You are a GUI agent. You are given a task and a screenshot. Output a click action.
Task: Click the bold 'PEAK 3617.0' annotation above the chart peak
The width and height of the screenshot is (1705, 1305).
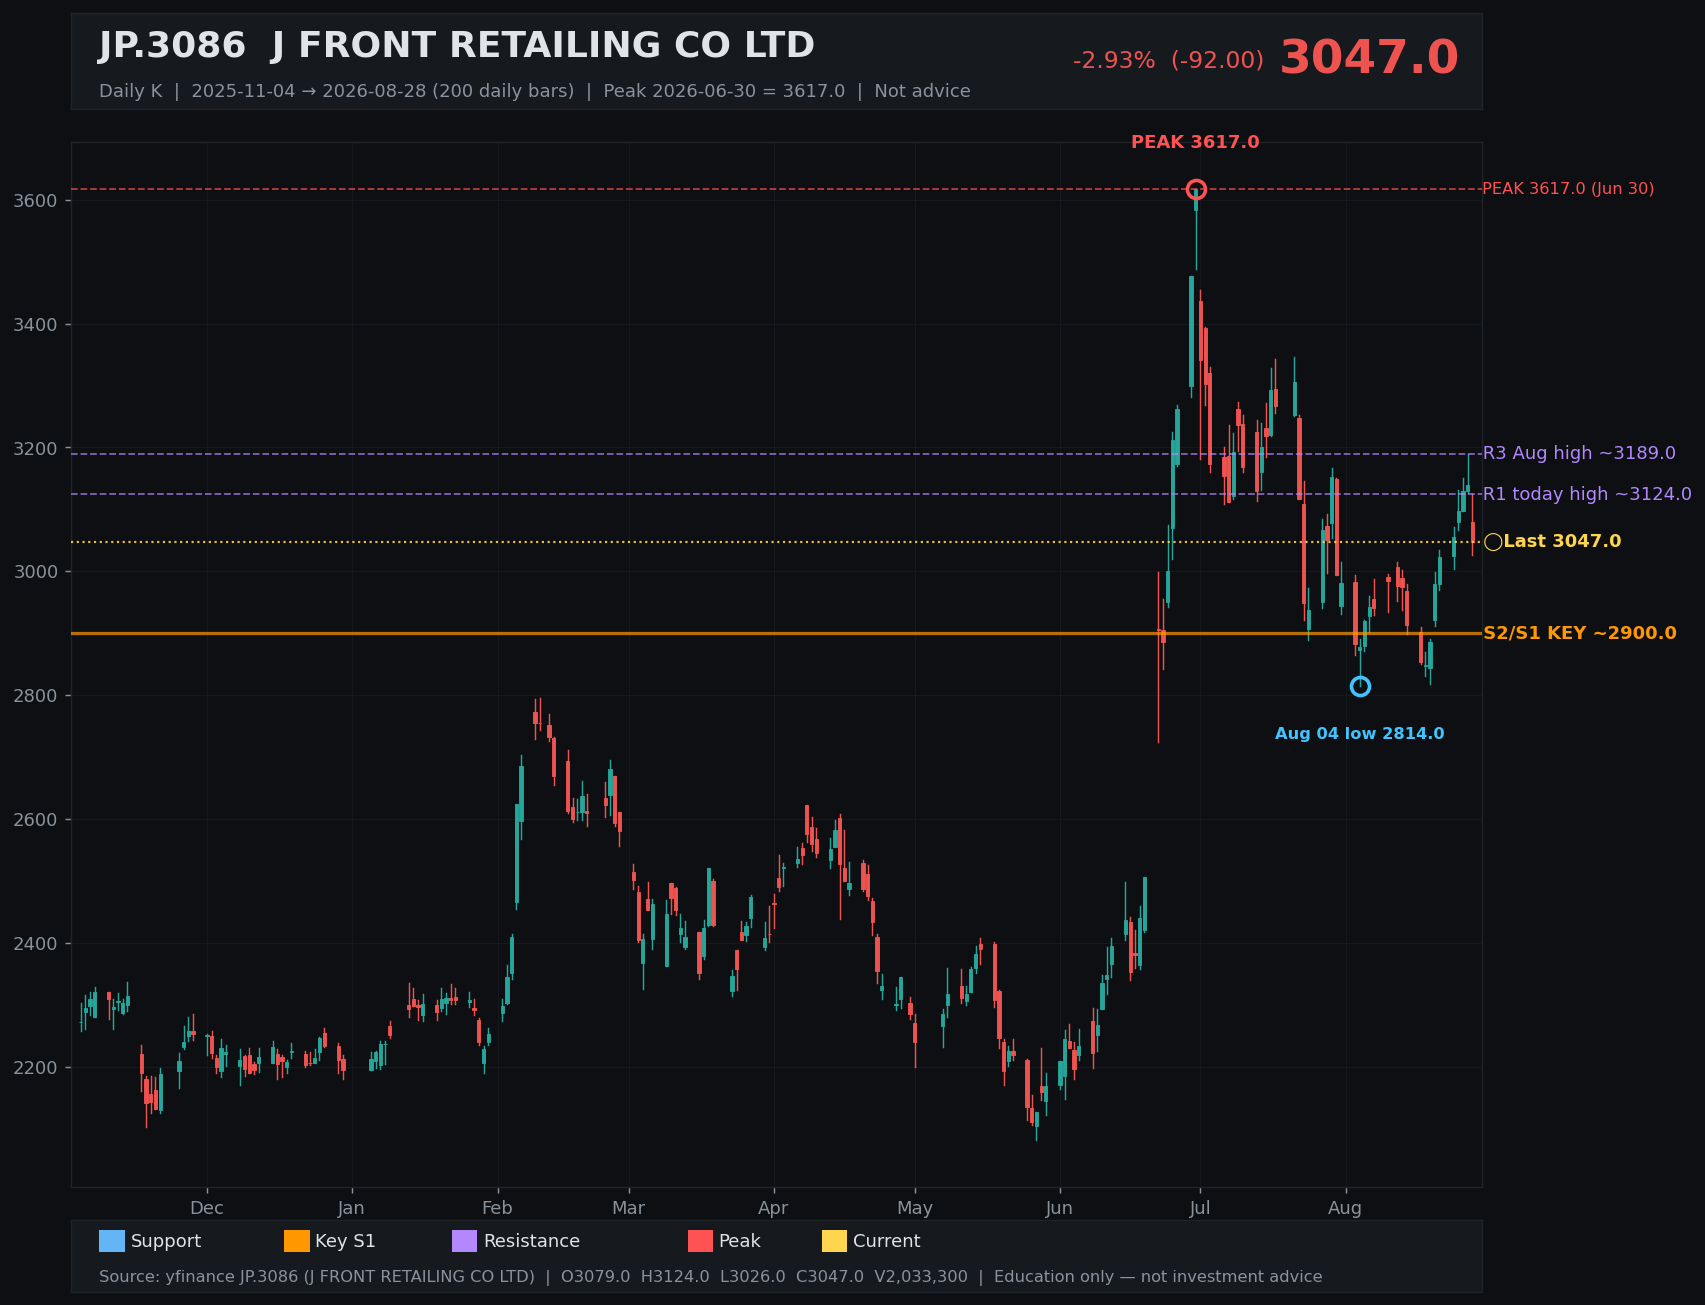(1195, 143)
